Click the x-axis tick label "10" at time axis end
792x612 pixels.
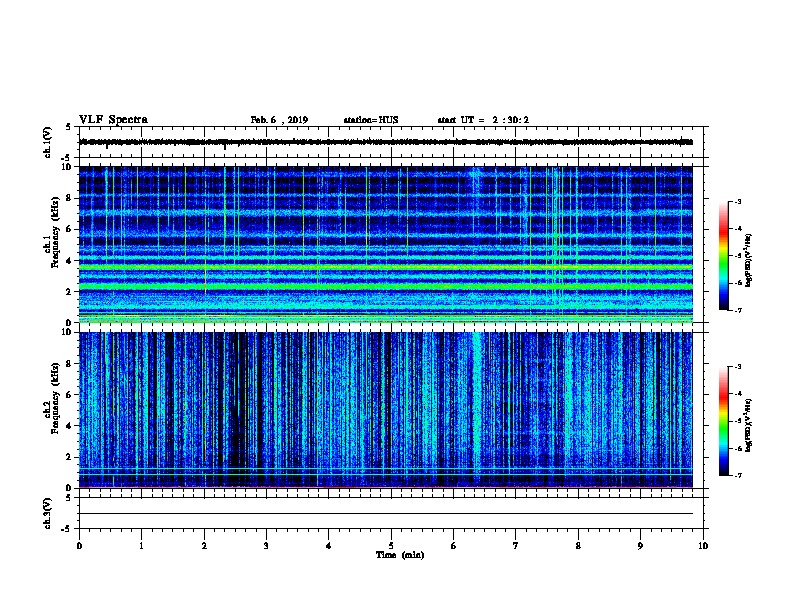click(x=703, y=546)
